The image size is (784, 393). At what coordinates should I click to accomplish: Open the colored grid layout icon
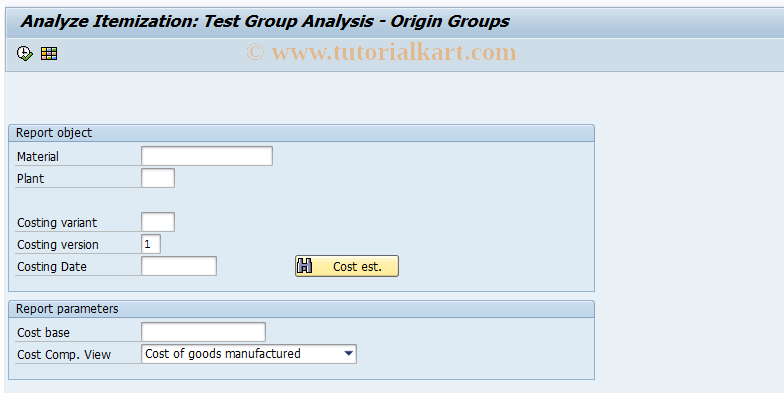[x=49, y=53]
